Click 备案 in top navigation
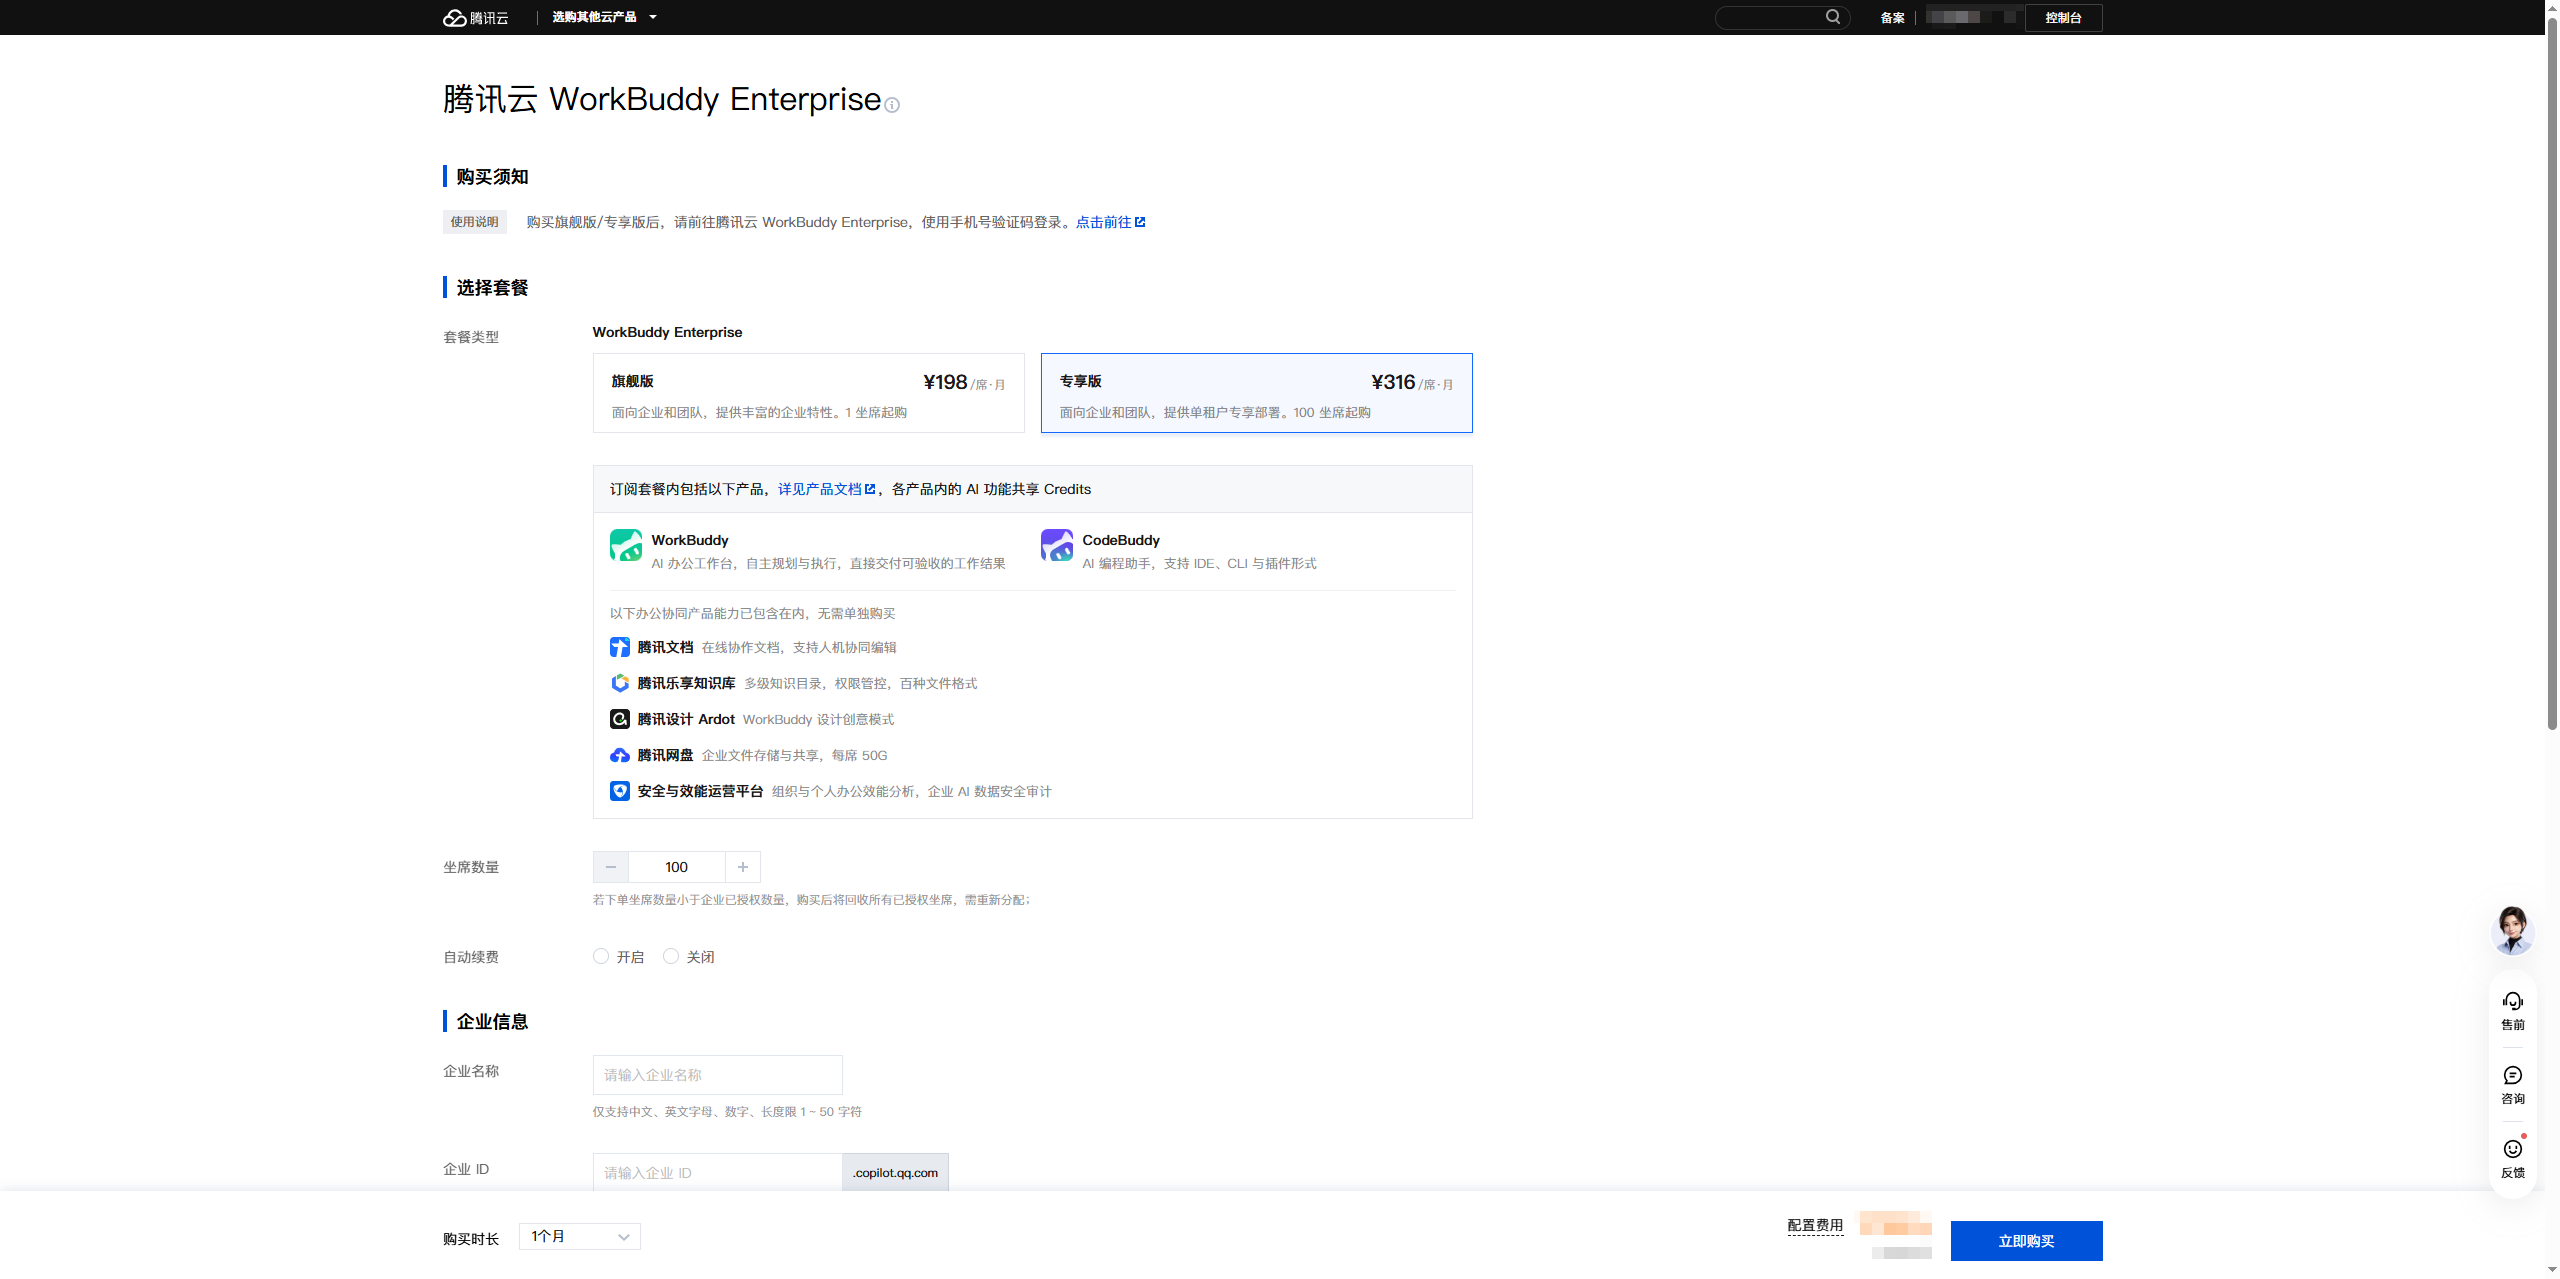Screen dimensions: 2560x1279 [1892, 18]
